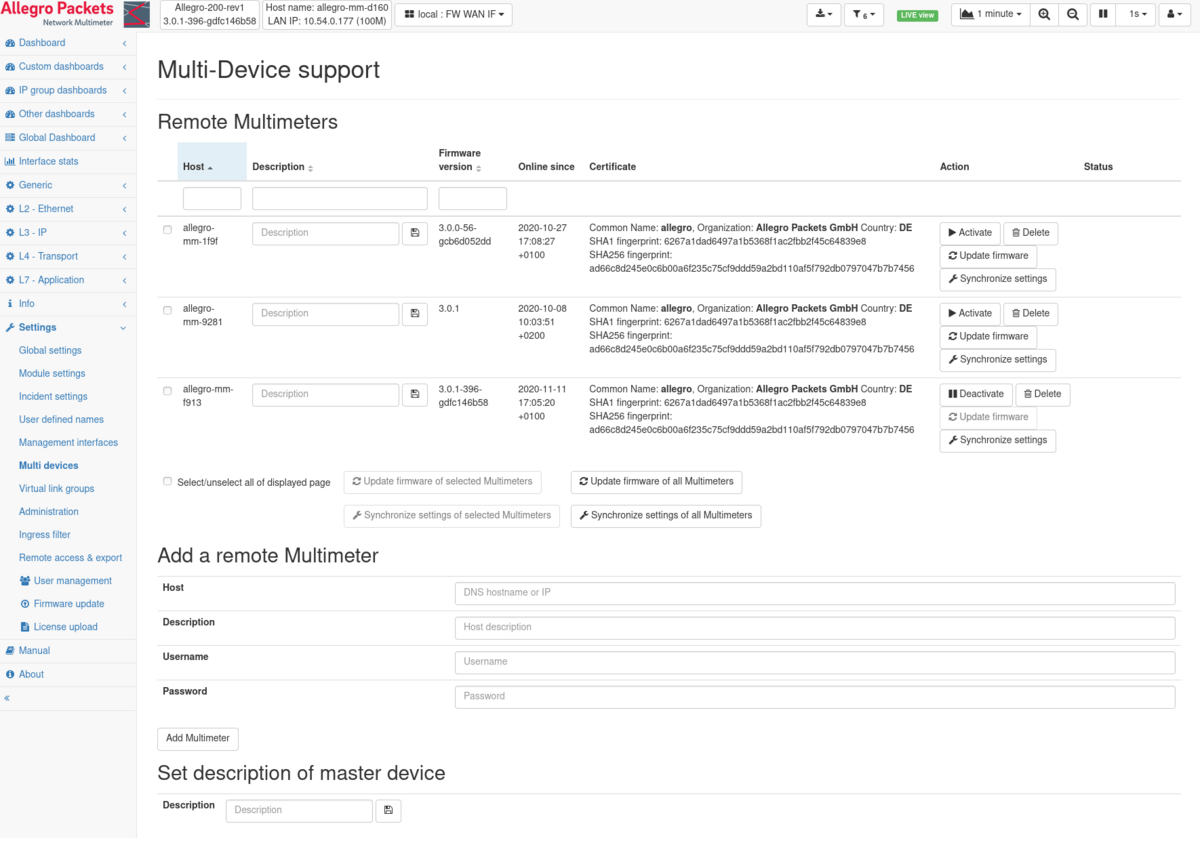Save the master device description
1200x845 pixels.
pyautogui.click(x=388, y=810)
